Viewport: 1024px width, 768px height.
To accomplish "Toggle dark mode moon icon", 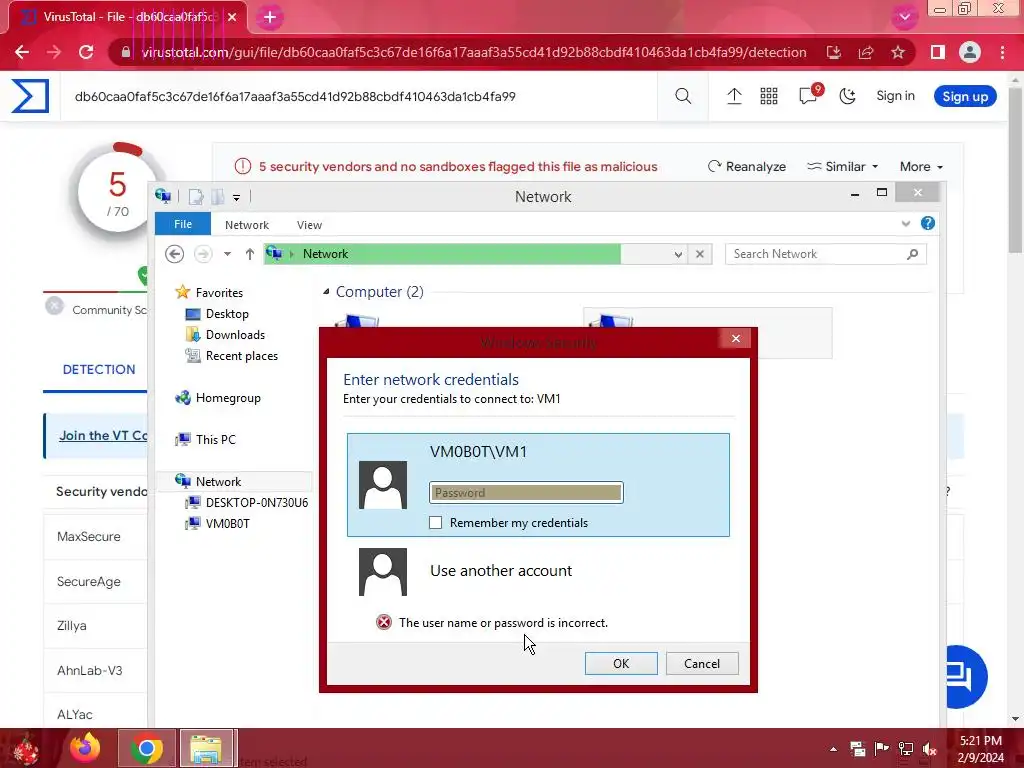I will pyautogui.click(x=847, y=96).
